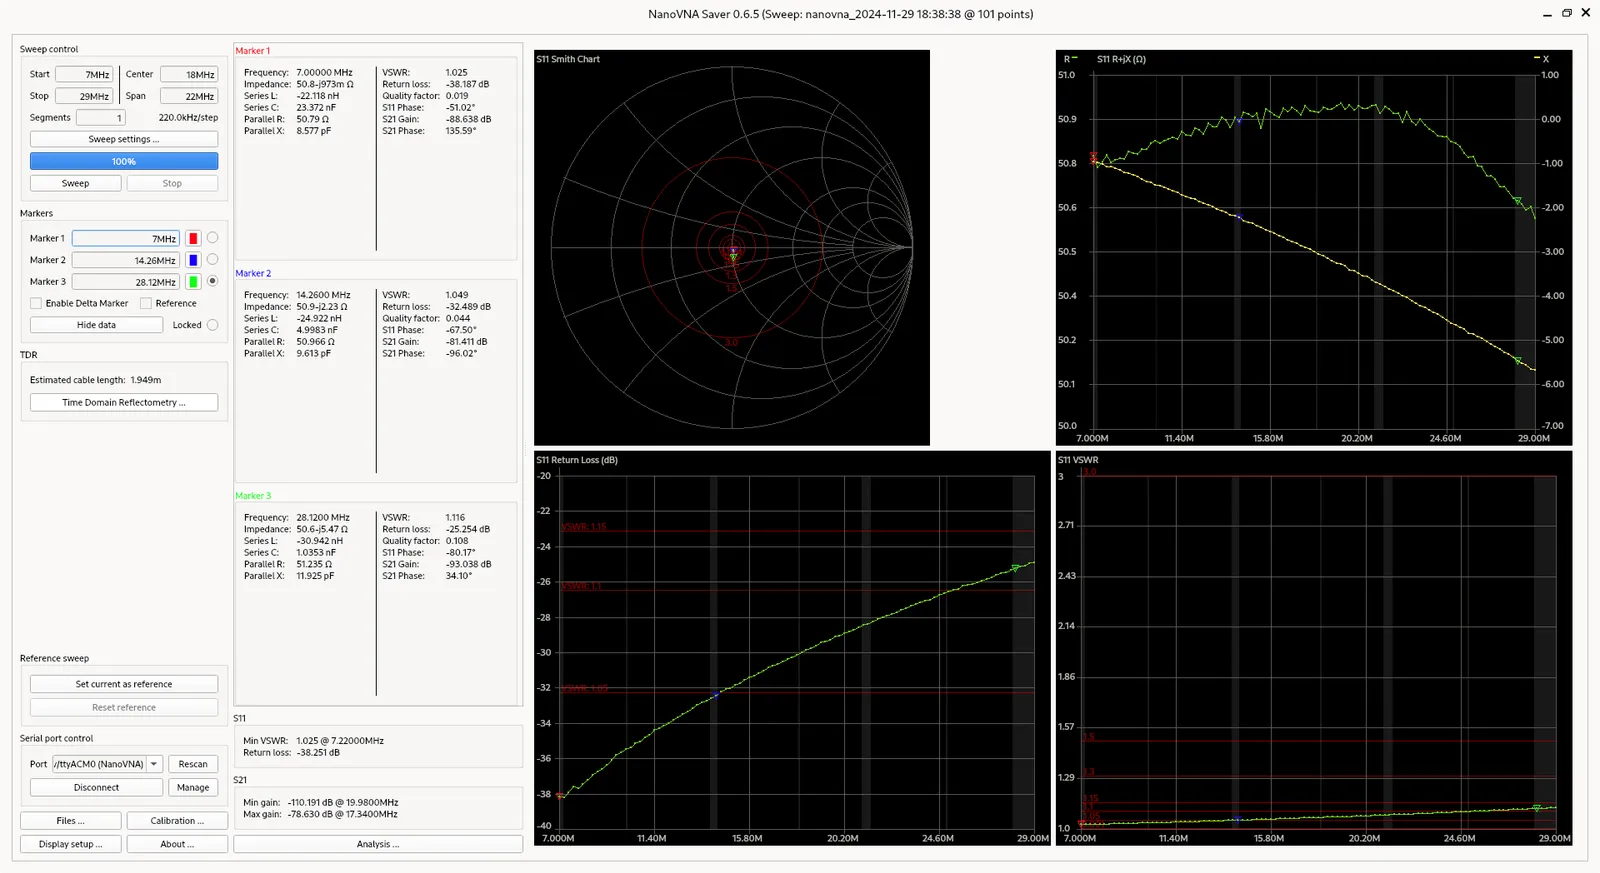Open Time Domain Reflectometry window
The height and width of the screenshot is (873, 1600).
click(124, 402)
